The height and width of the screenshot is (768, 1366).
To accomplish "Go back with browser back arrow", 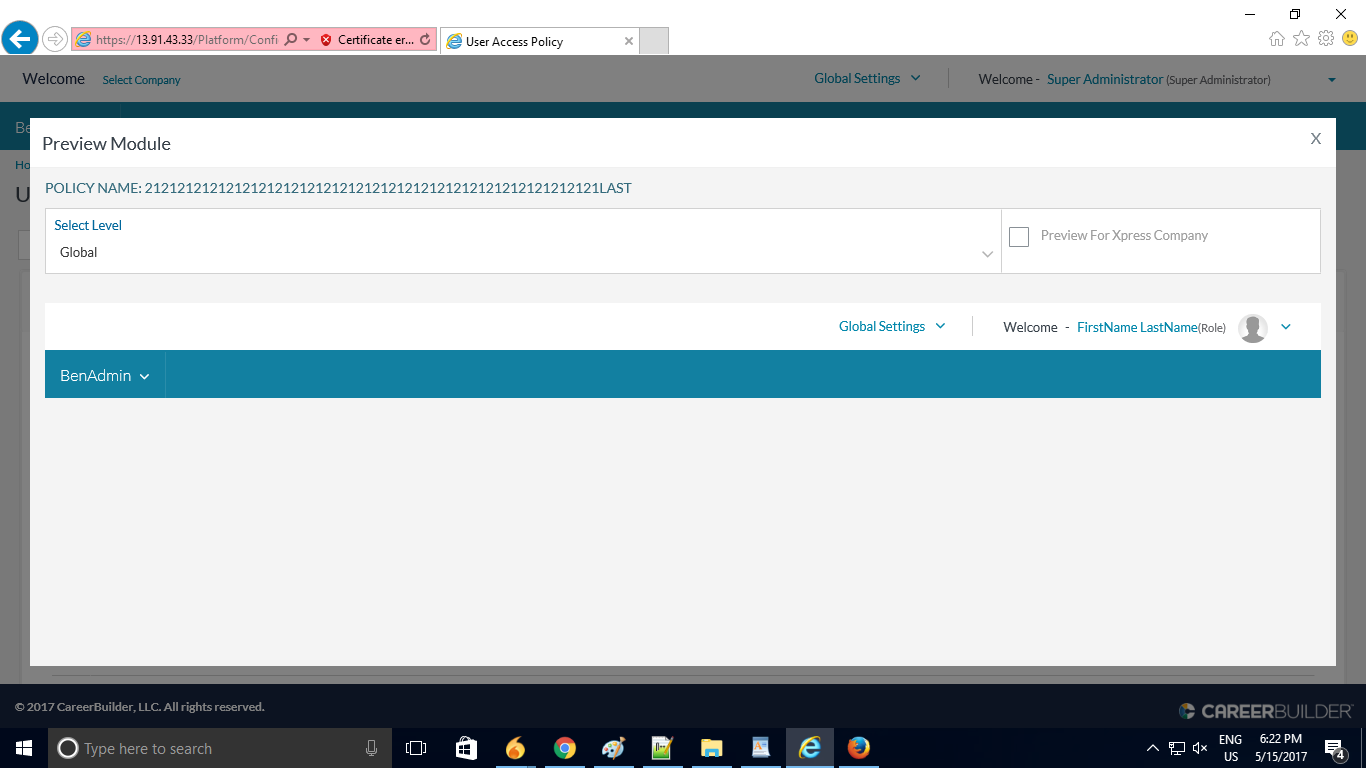I will click(x=20, y=40).
